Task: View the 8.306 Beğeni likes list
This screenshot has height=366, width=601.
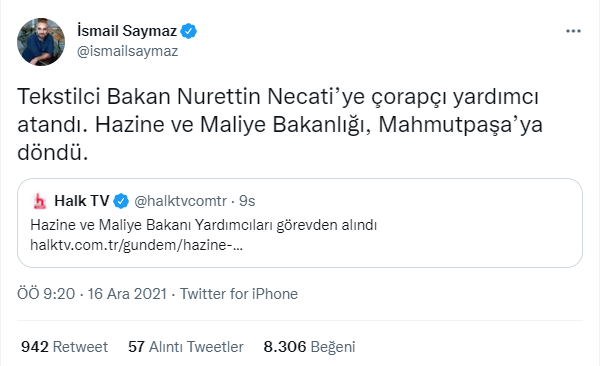Action: 309,347
